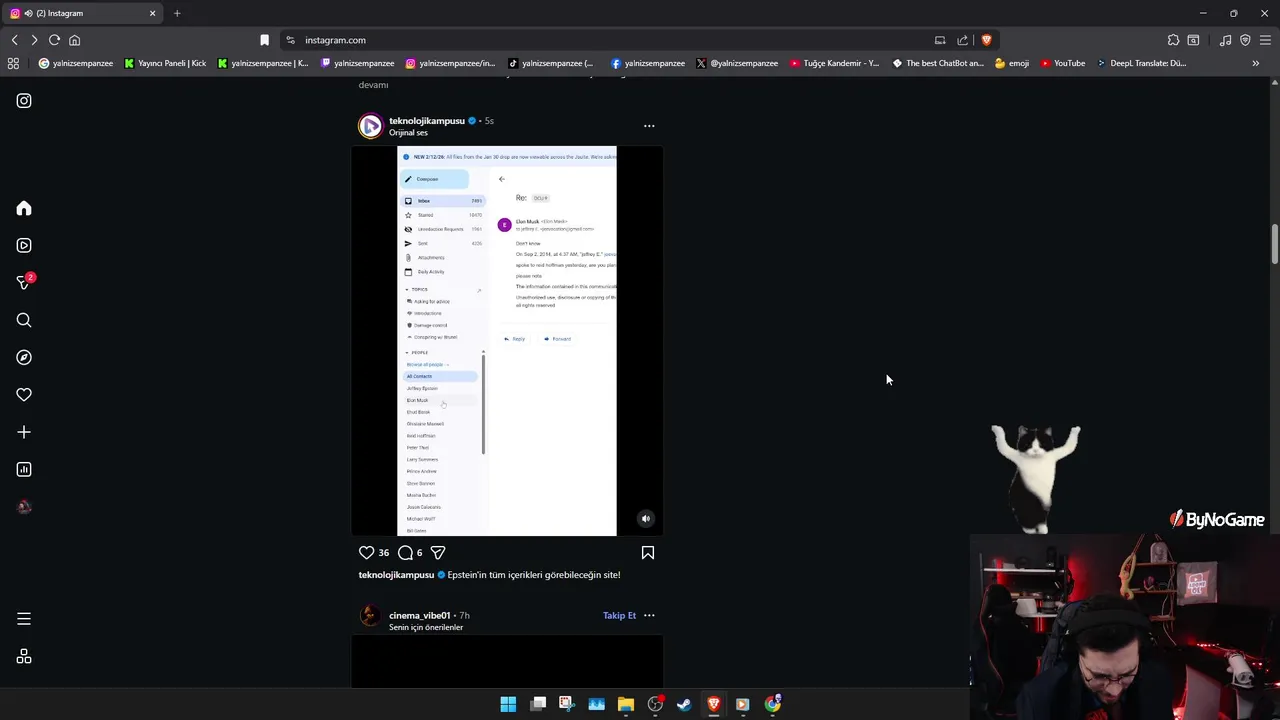Screen dimensions: 1280x720
Task: Open notifications heart icon in sidebar
Action: click(24, 395)
